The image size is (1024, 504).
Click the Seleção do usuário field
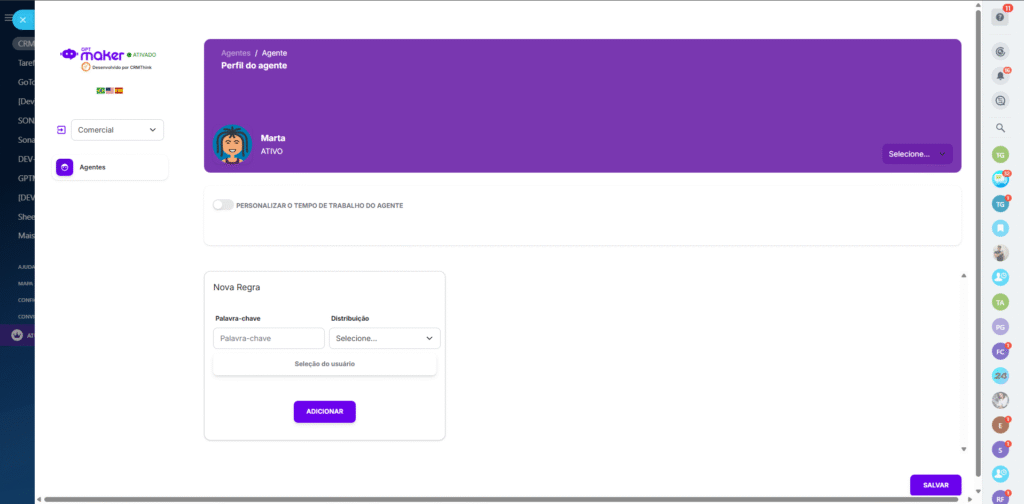[324, 364]
